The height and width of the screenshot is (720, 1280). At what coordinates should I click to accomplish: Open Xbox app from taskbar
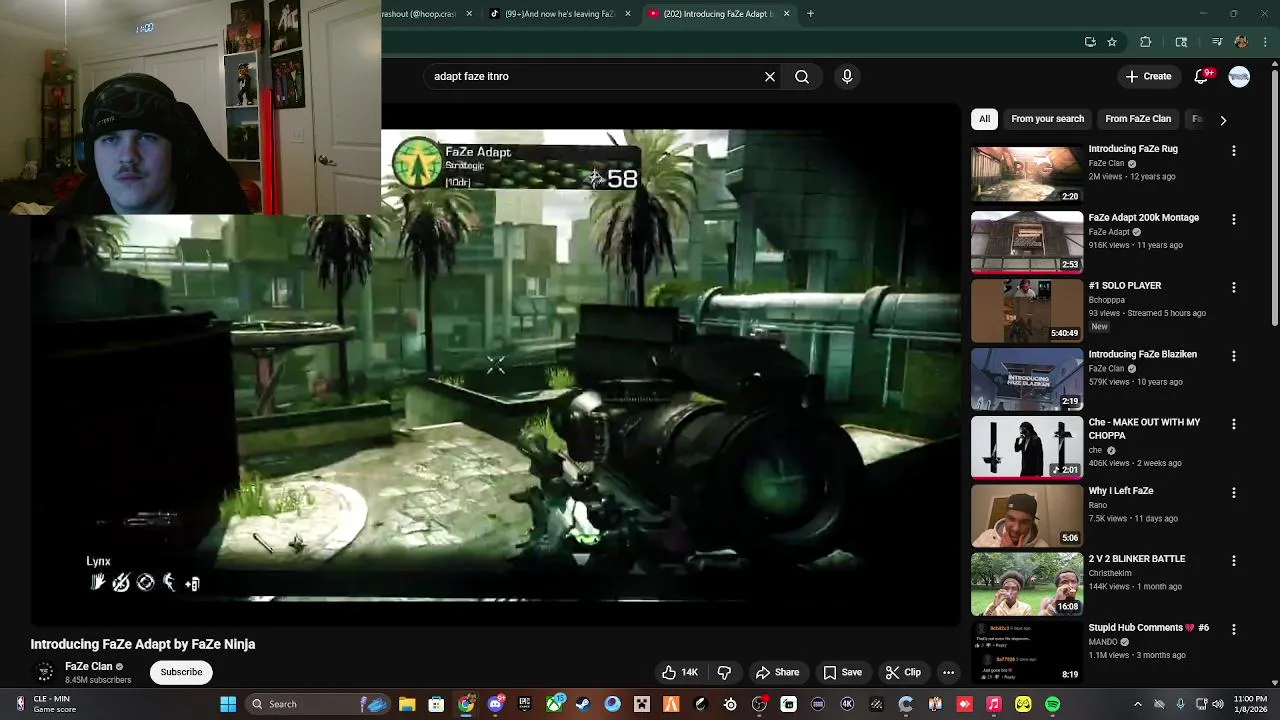(x=554, y=704)
